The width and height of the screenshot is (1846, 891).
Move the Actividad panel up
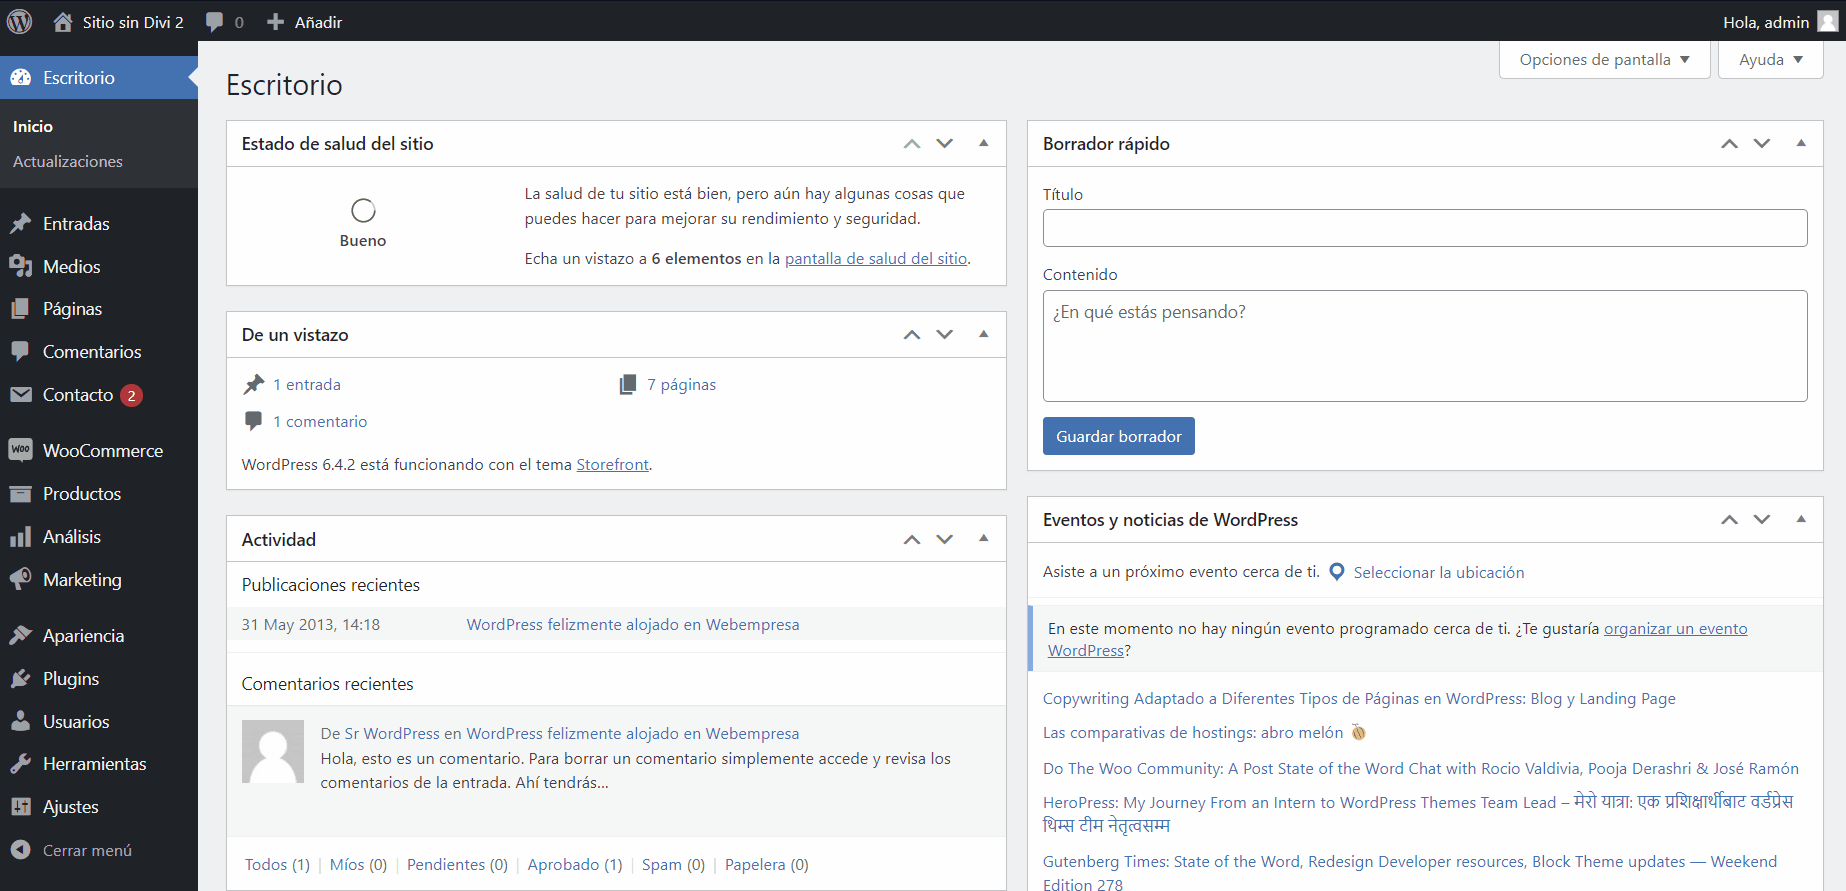[911, 540]
